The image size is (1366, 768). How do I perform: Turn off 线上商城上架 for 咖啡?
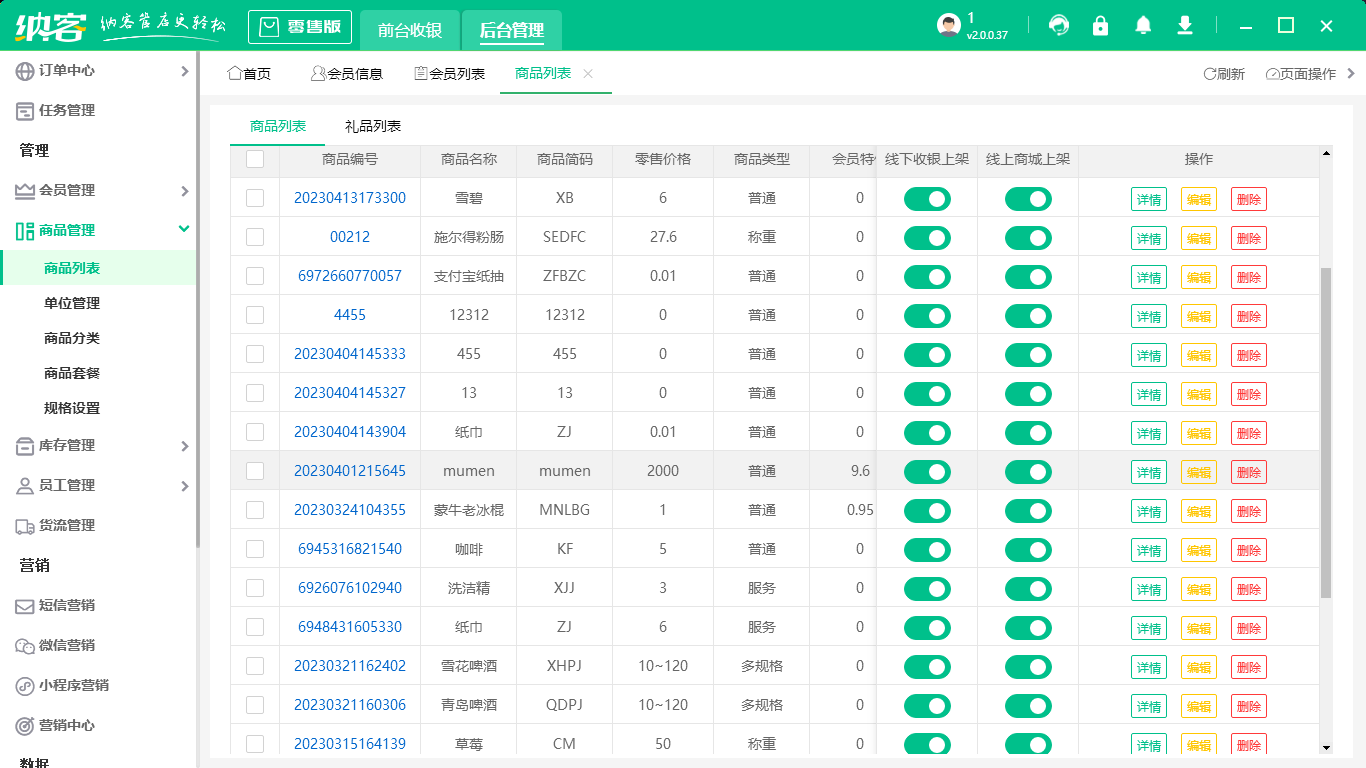1028,549
